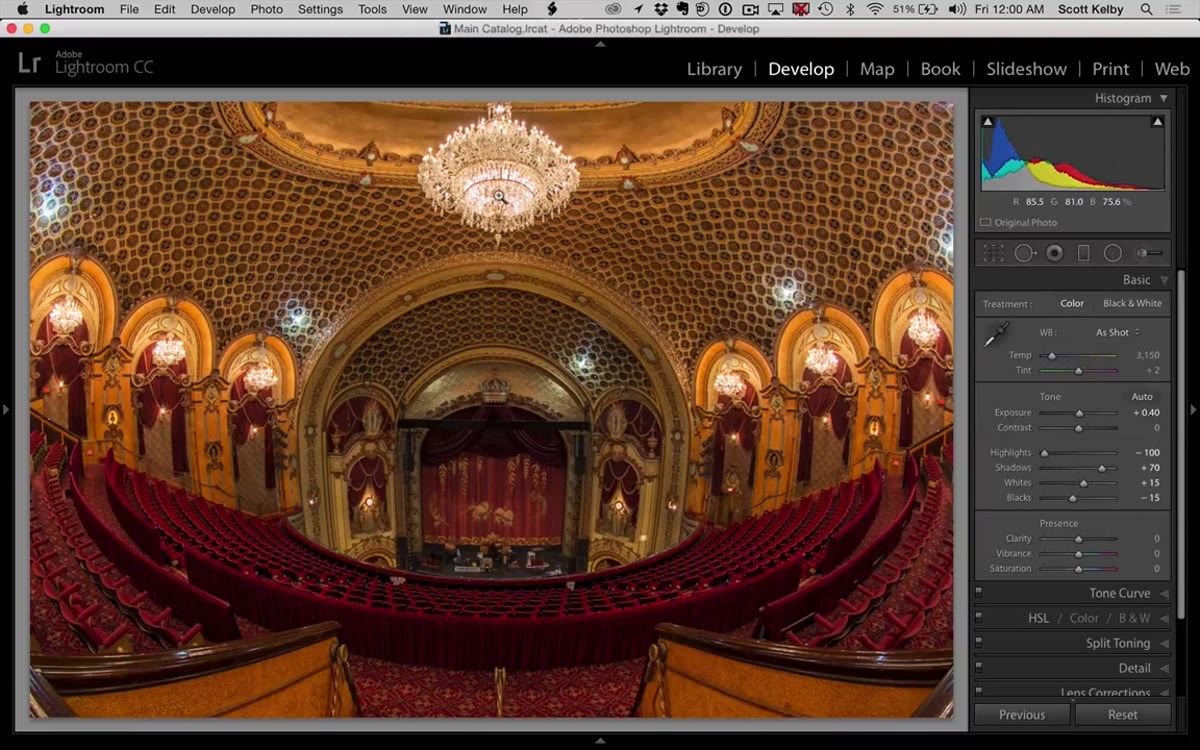Switch to the Map module
Image resolution: width=1200 pixels, height=750 pixels.
tap(877, 69)
